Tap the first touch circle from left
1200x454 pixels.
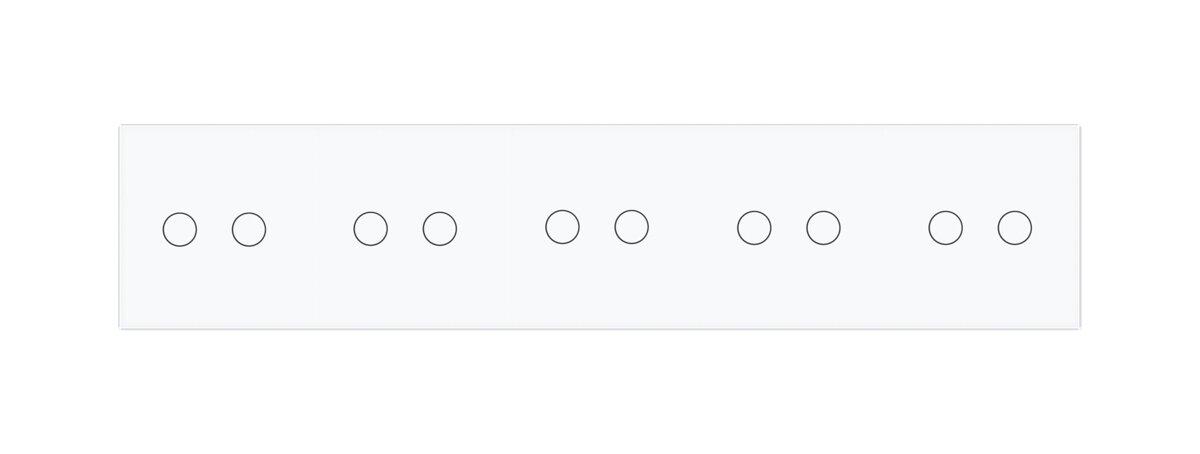180,229
